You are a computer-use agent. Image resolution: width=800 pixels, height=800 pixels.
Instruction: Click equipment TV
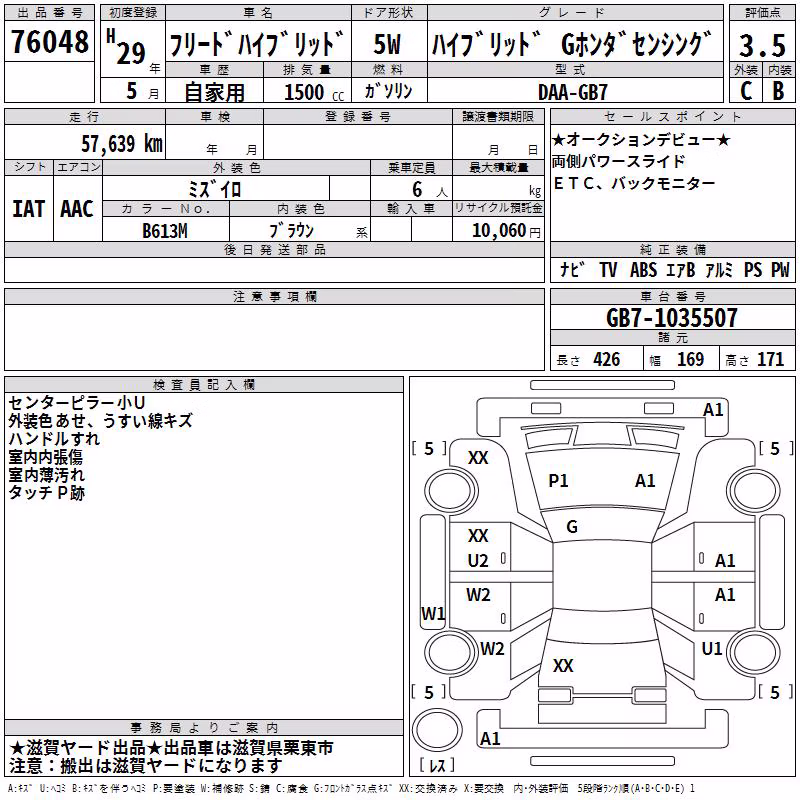pyautogui.click(x=608, y=269)
